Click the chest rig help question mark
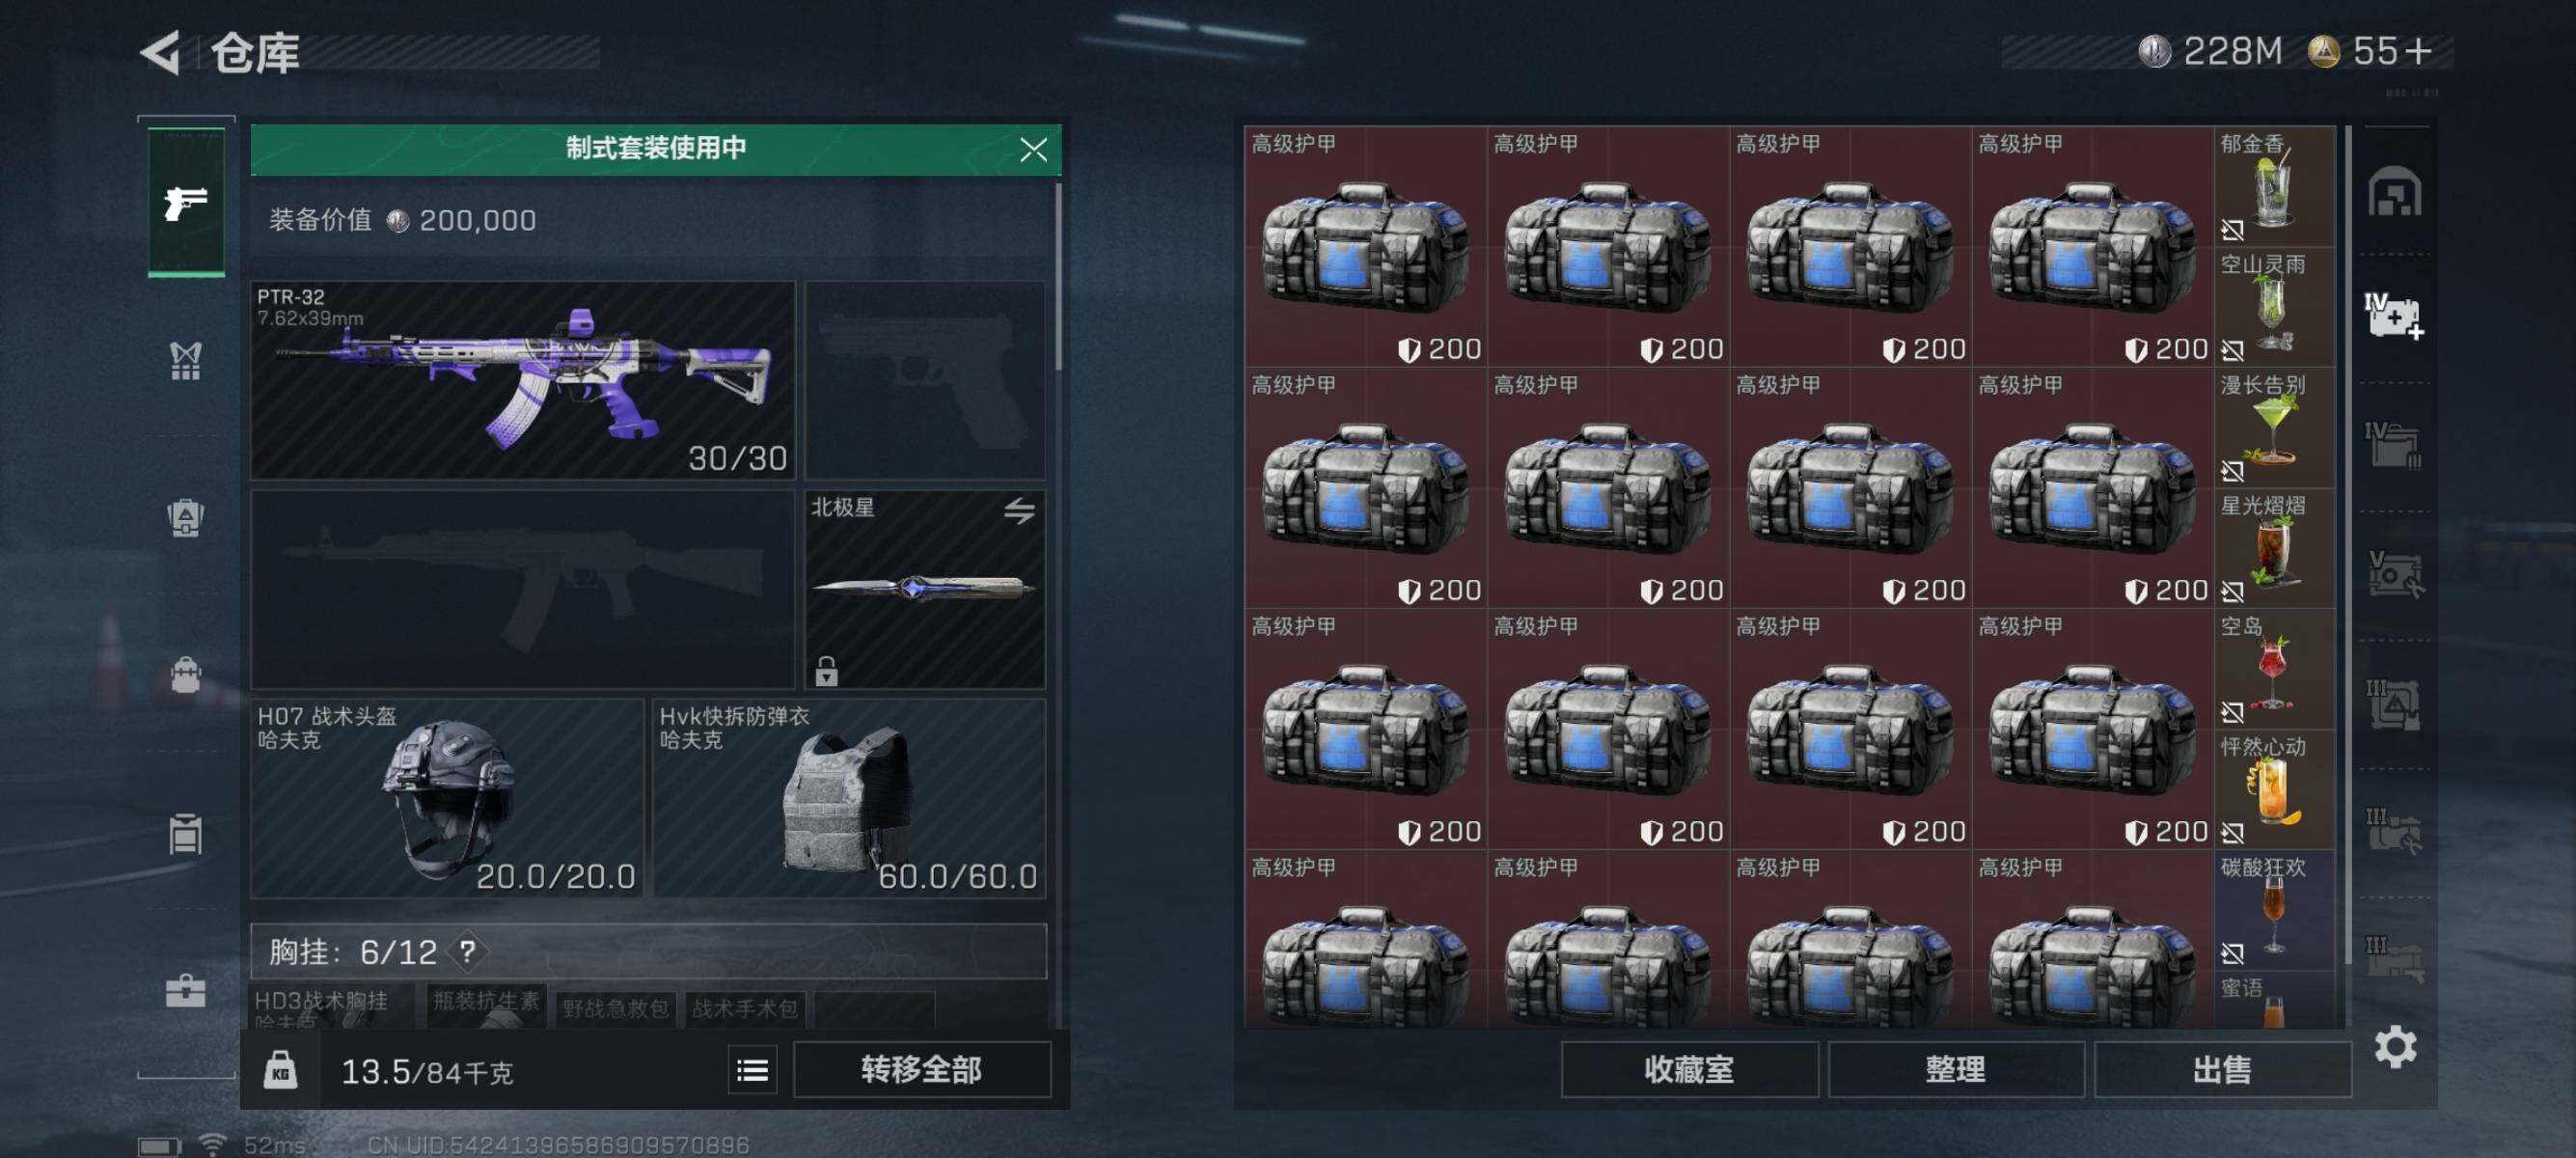 pos(467,951)
